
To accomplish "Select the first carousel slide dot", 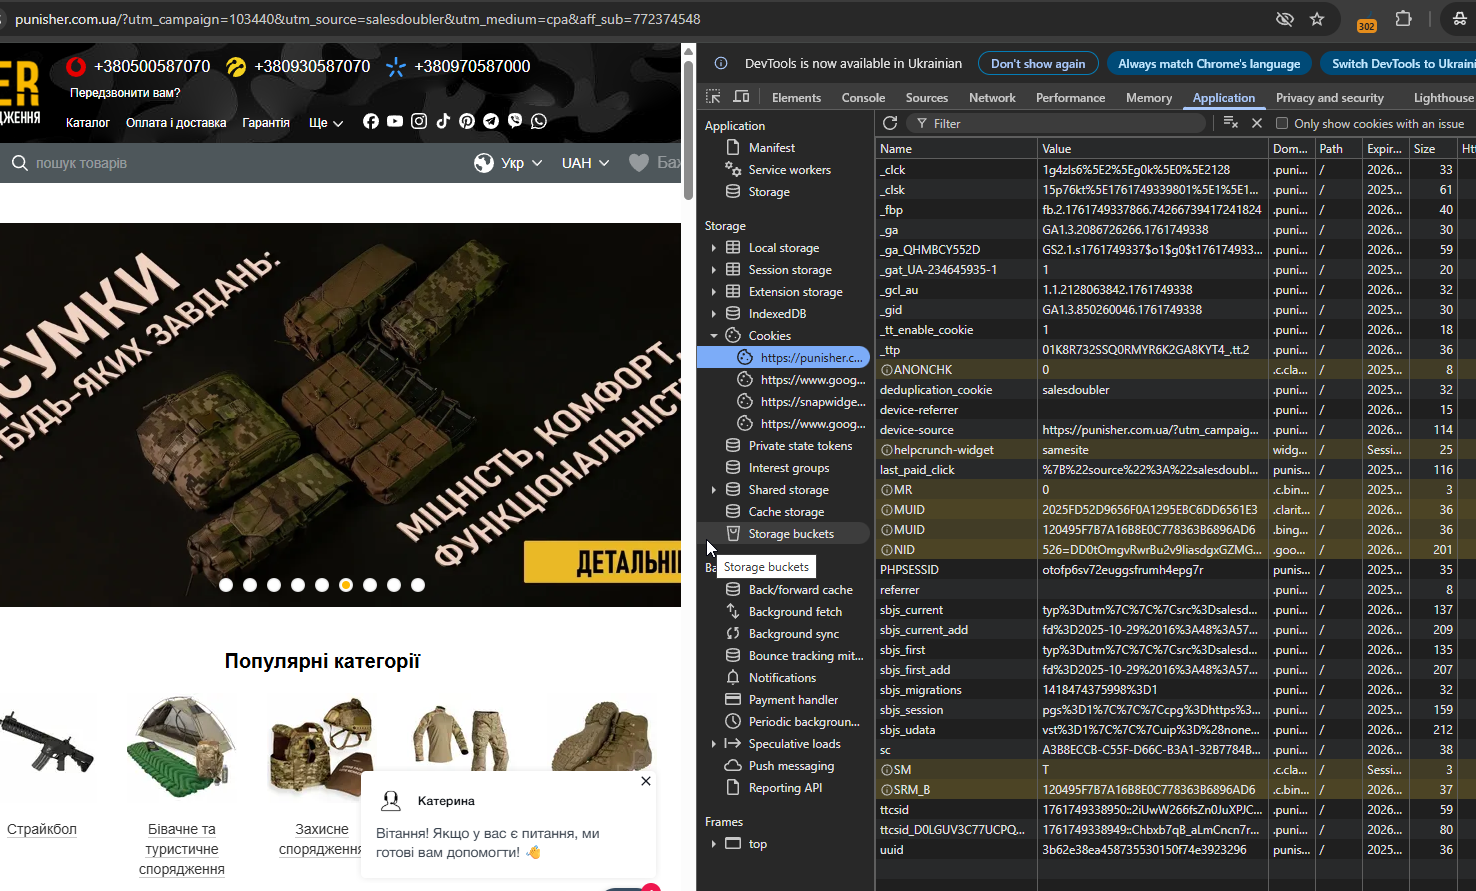I will click(x=226, y=585).
